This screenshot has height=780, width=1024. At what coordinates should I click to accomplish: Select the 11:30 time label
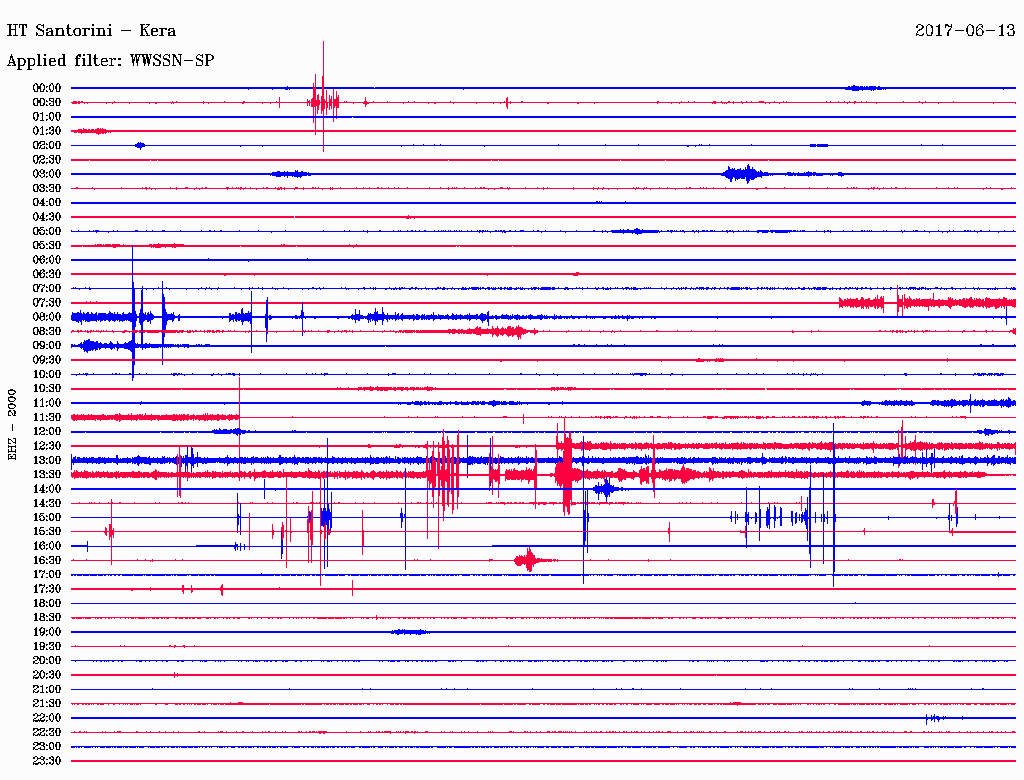click(47, 417)
